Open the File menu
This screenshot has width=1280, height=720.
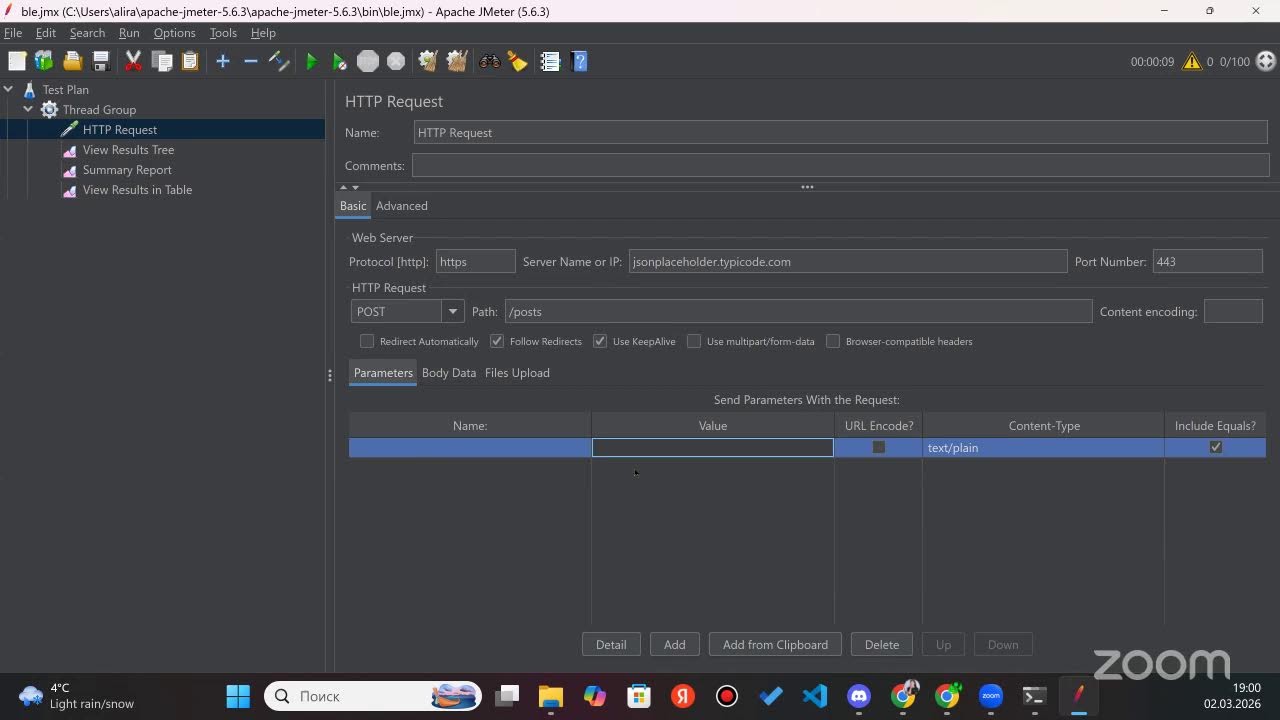click(13, 33)
